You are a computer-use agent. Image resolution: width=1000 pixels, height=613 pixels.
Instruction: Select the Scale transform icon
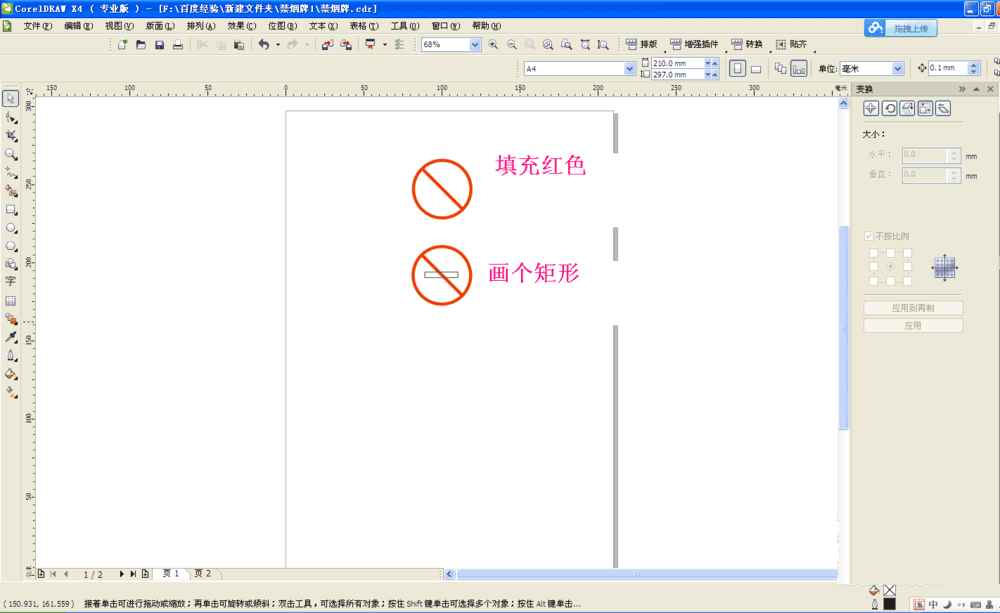(907, 108)
